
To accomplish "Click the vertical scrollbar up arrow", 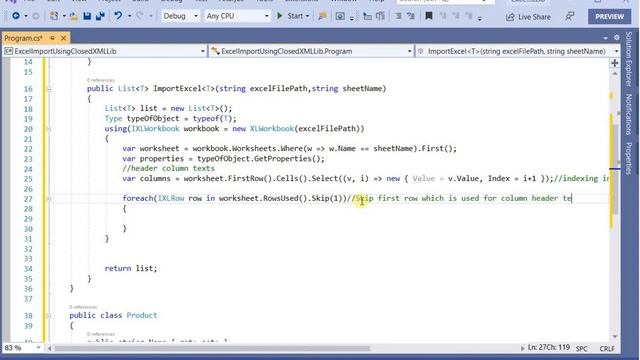I will pyautogui.click(x=615, y=73).
